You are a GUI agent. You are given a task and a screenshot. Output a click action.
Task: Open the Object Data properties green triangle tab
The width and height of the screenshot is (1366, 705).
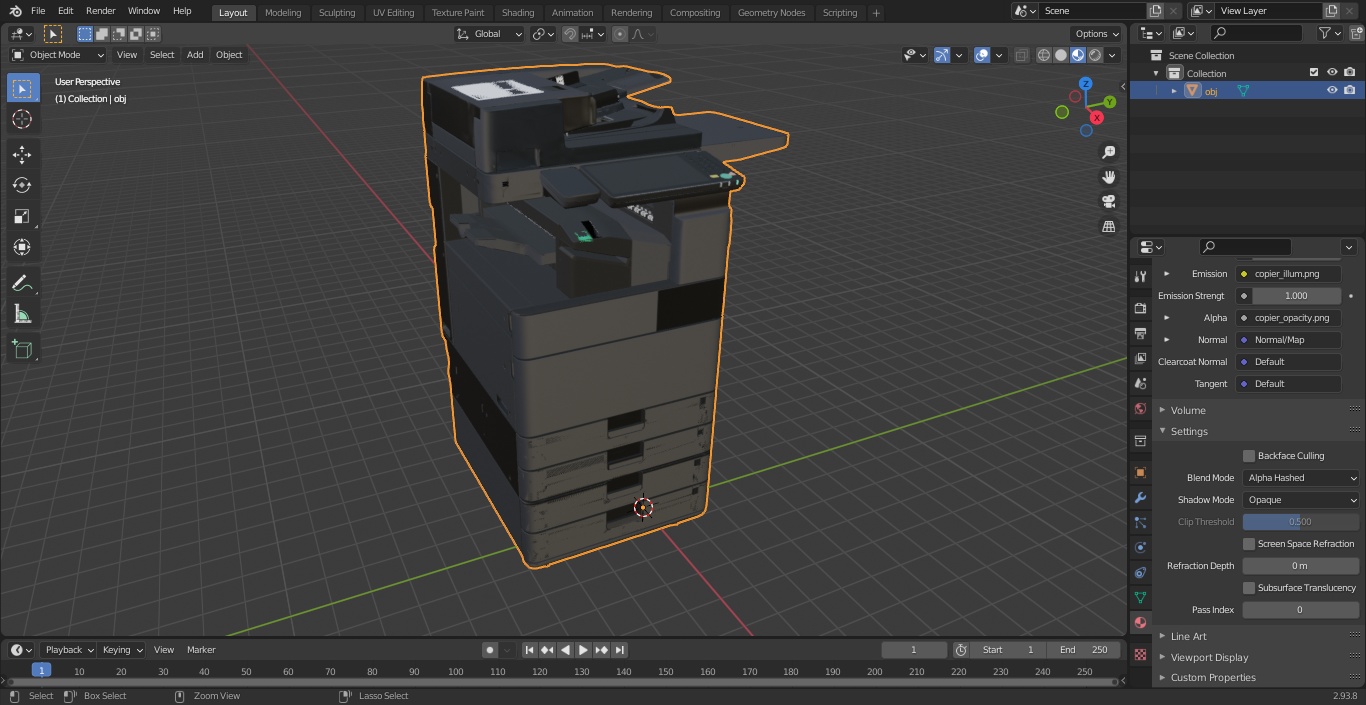1140,597
